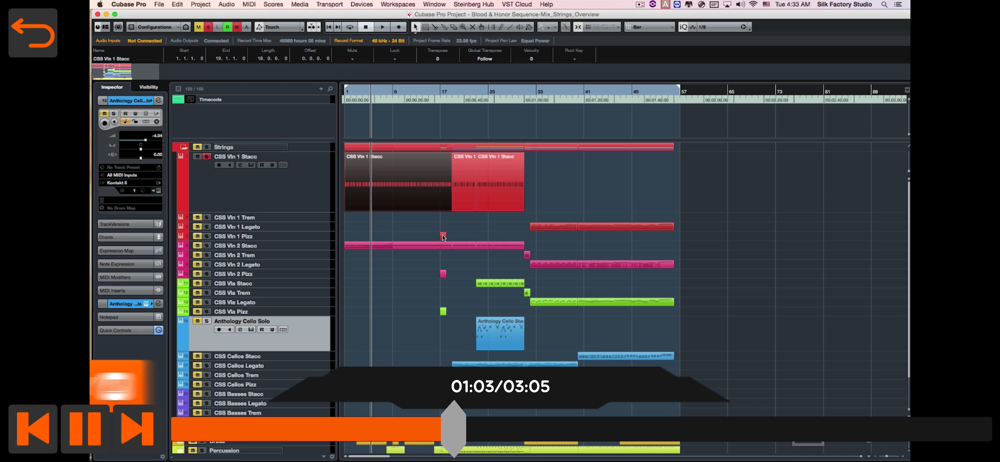
Task: Click the Record transport button
Action: 399,27
